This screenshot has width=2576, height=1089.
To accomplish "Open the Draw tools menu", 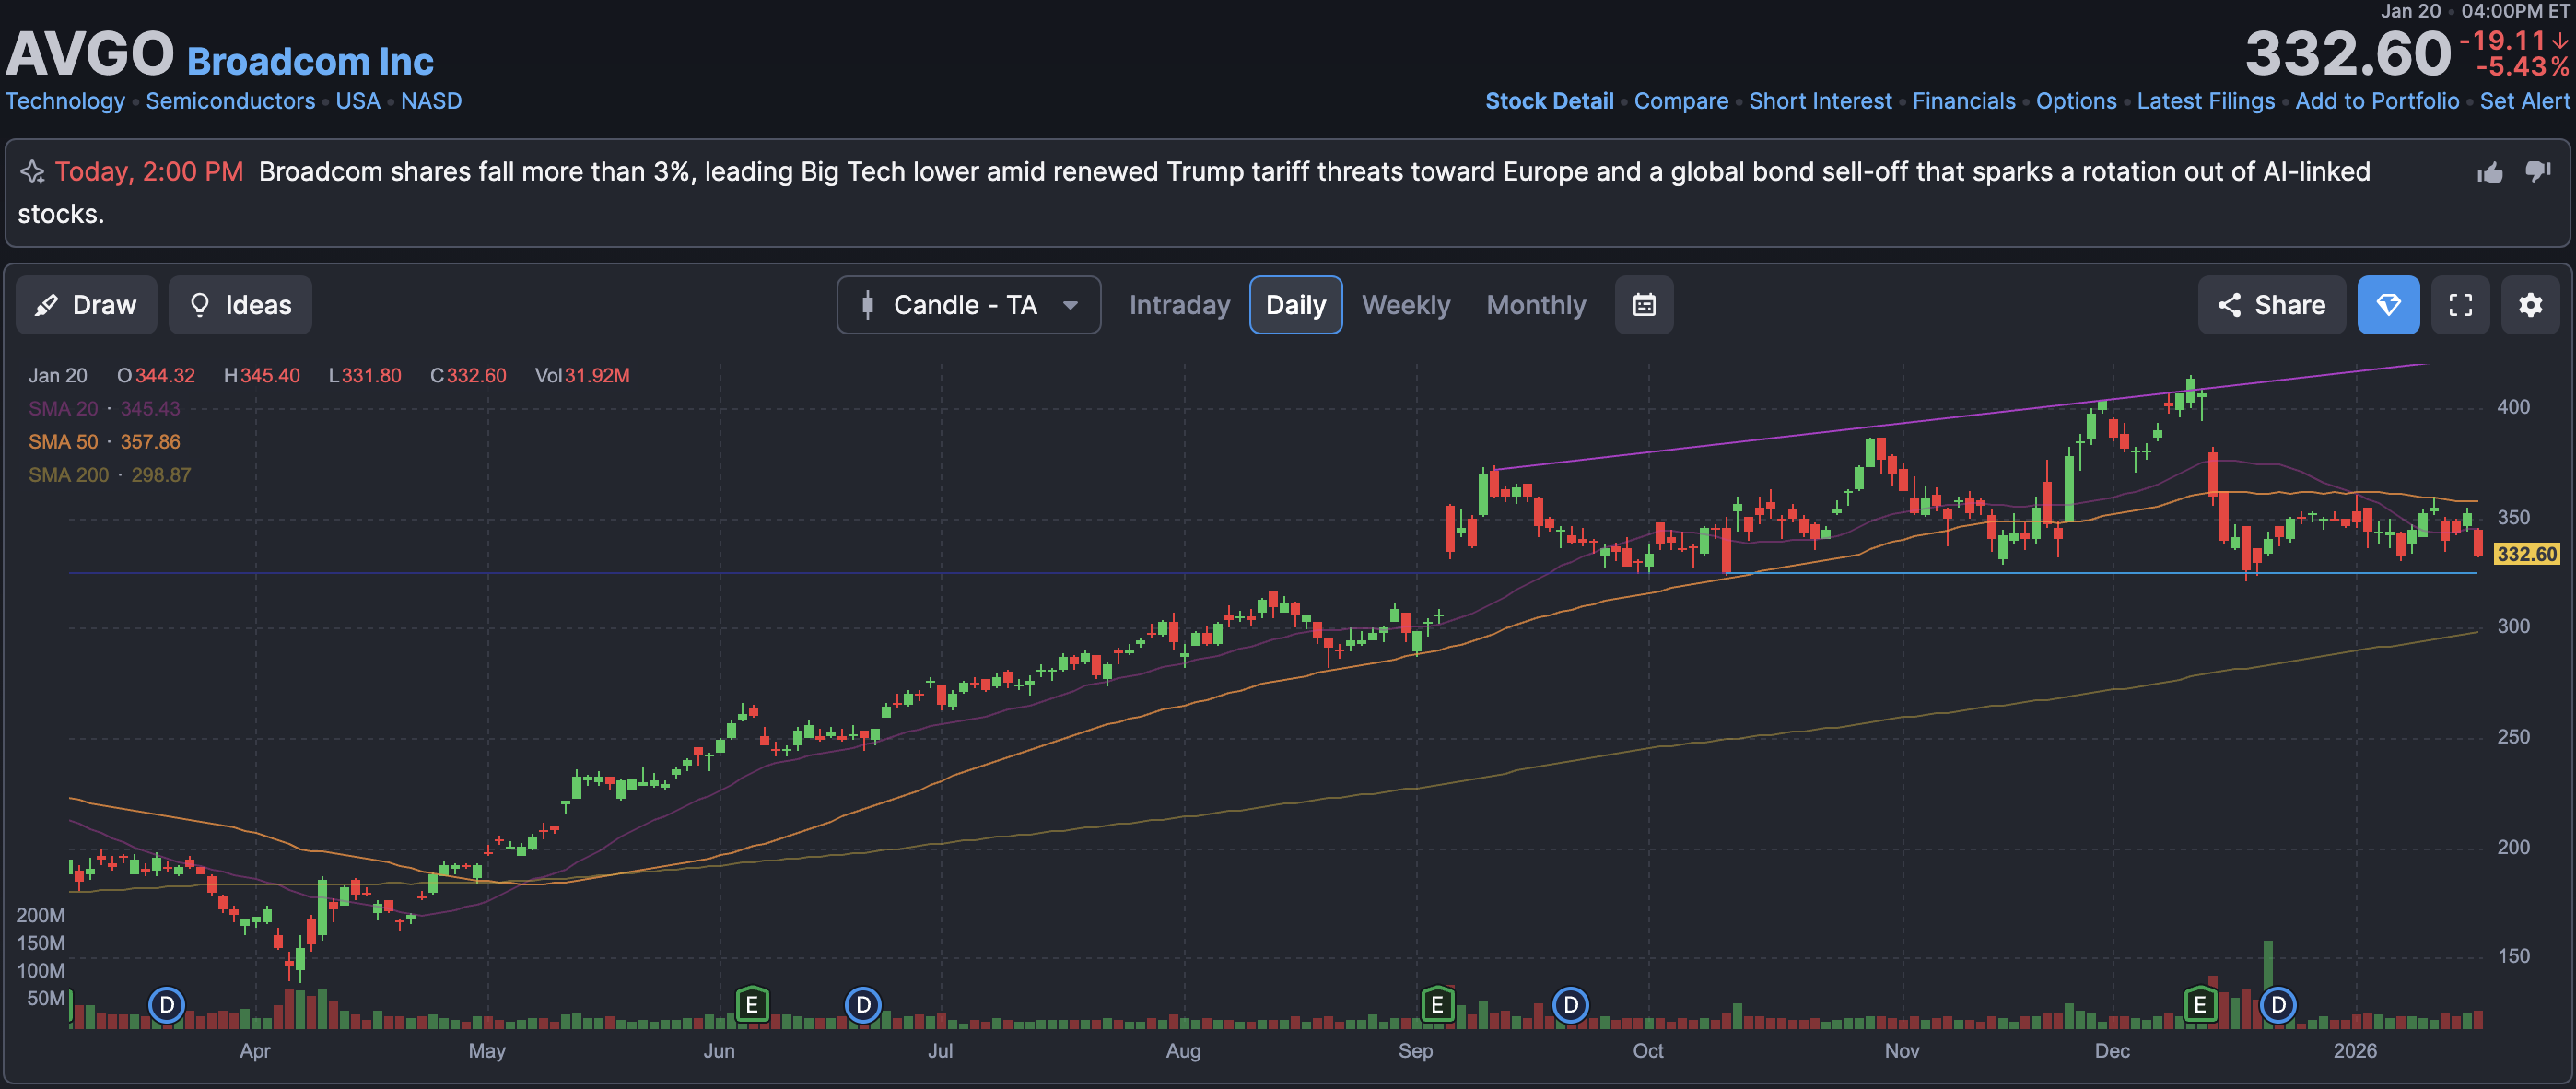I will 86,305.
